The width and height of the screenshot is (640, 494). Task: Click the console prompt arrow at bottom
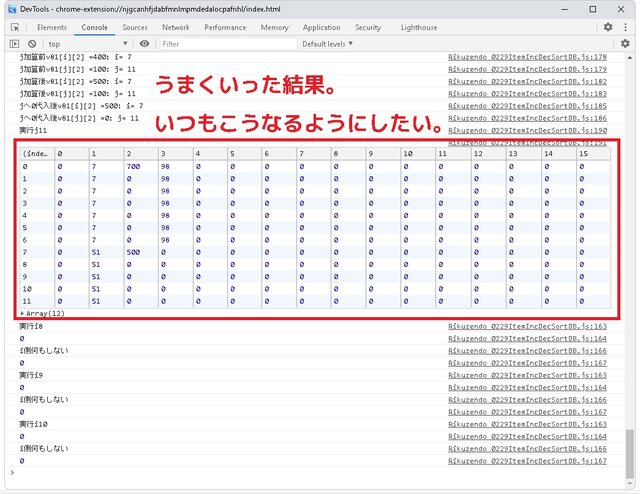12,472
